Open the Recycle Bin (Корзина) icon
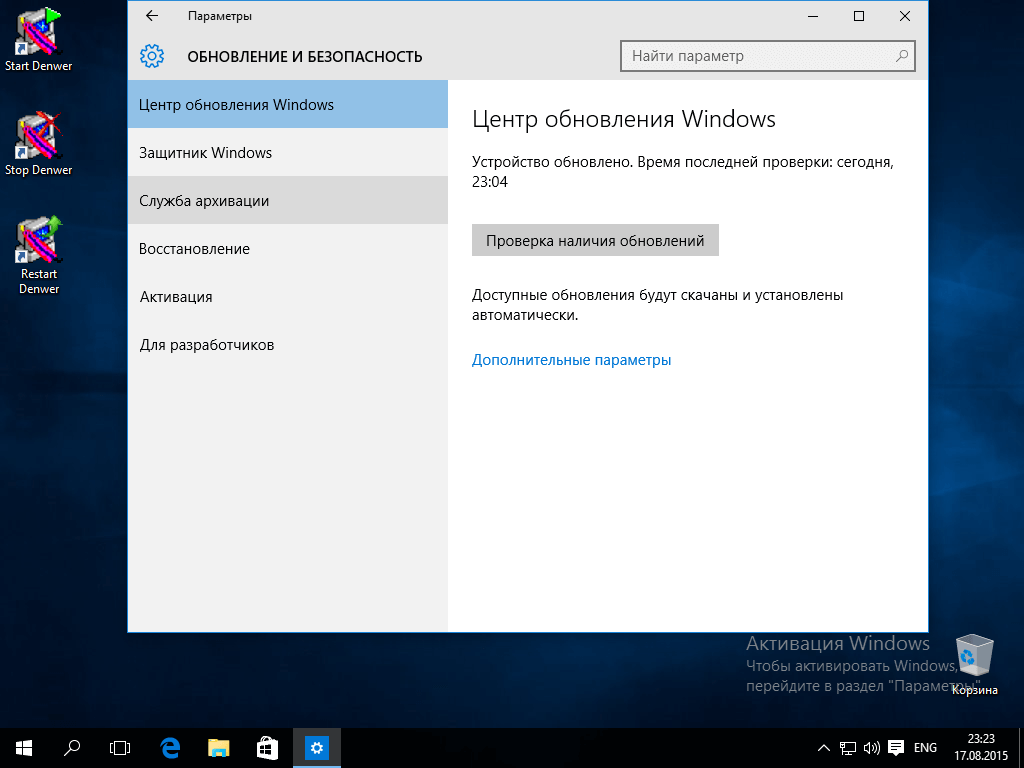 pos(974,665)
